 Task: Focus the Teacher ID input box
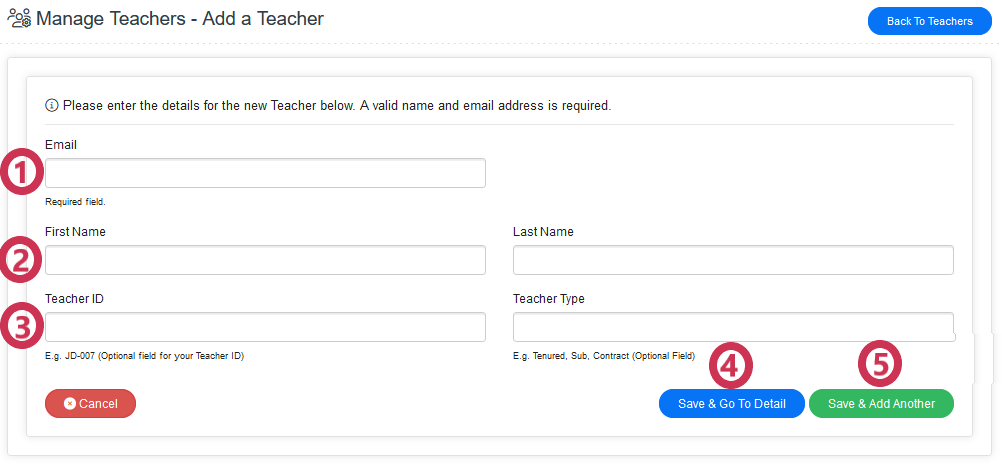pyautogui.click(x=265, y=327)
